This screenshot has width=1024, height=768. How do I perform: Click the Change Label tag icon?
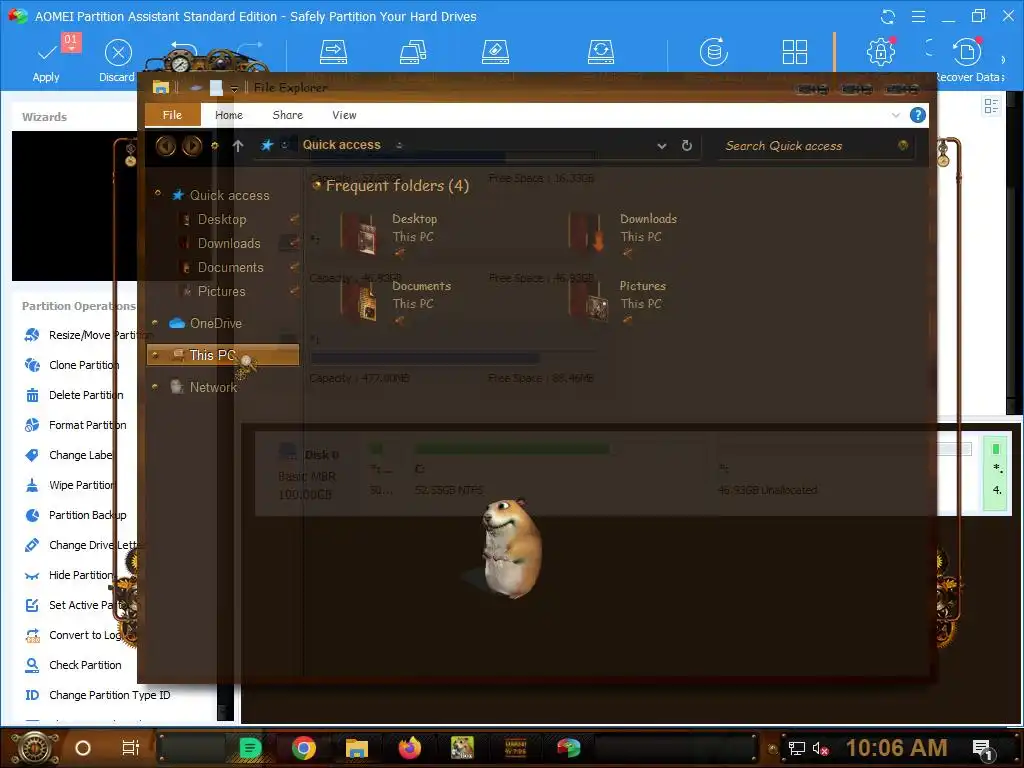pyautogui.click(x=32, y=455)
